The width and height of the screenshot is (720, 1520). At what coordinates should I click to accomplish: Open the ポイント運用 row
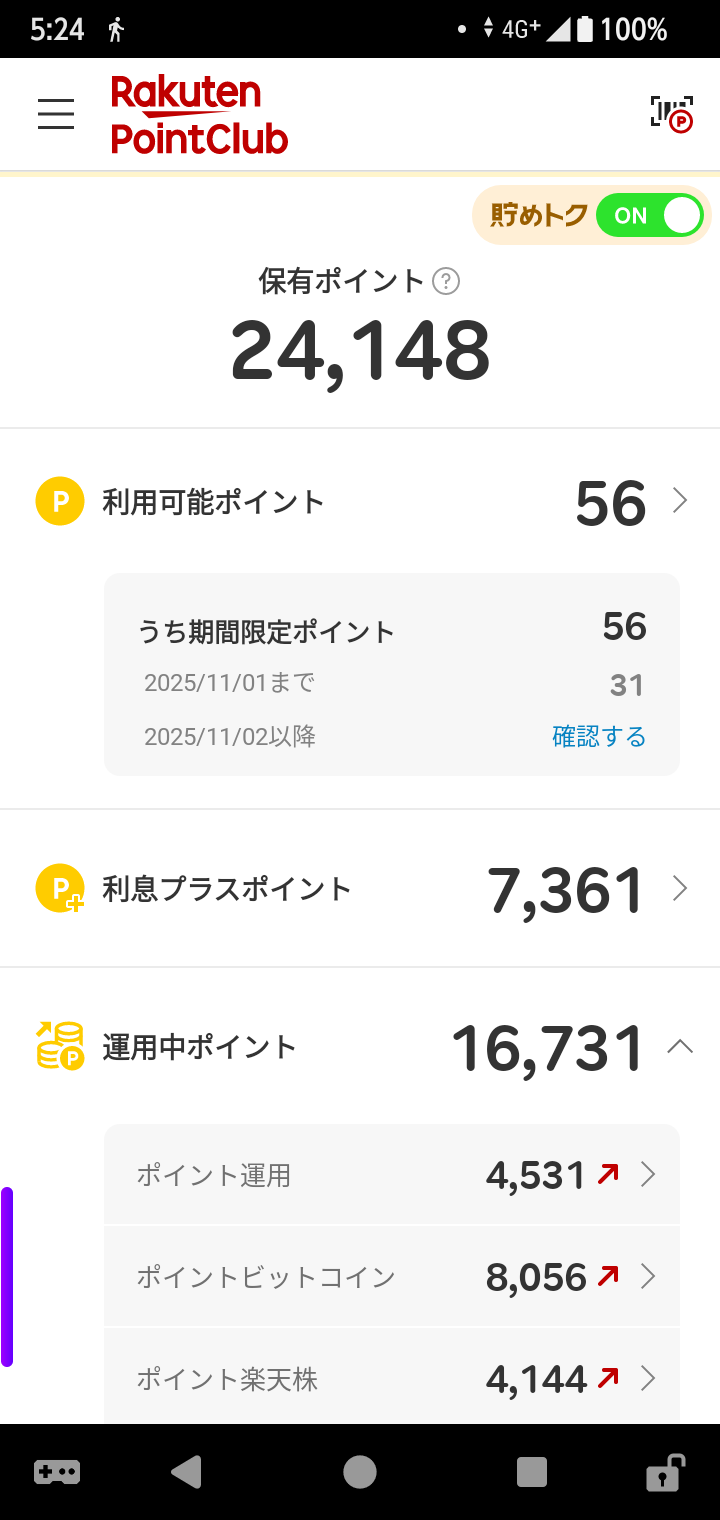point(392,1175)
